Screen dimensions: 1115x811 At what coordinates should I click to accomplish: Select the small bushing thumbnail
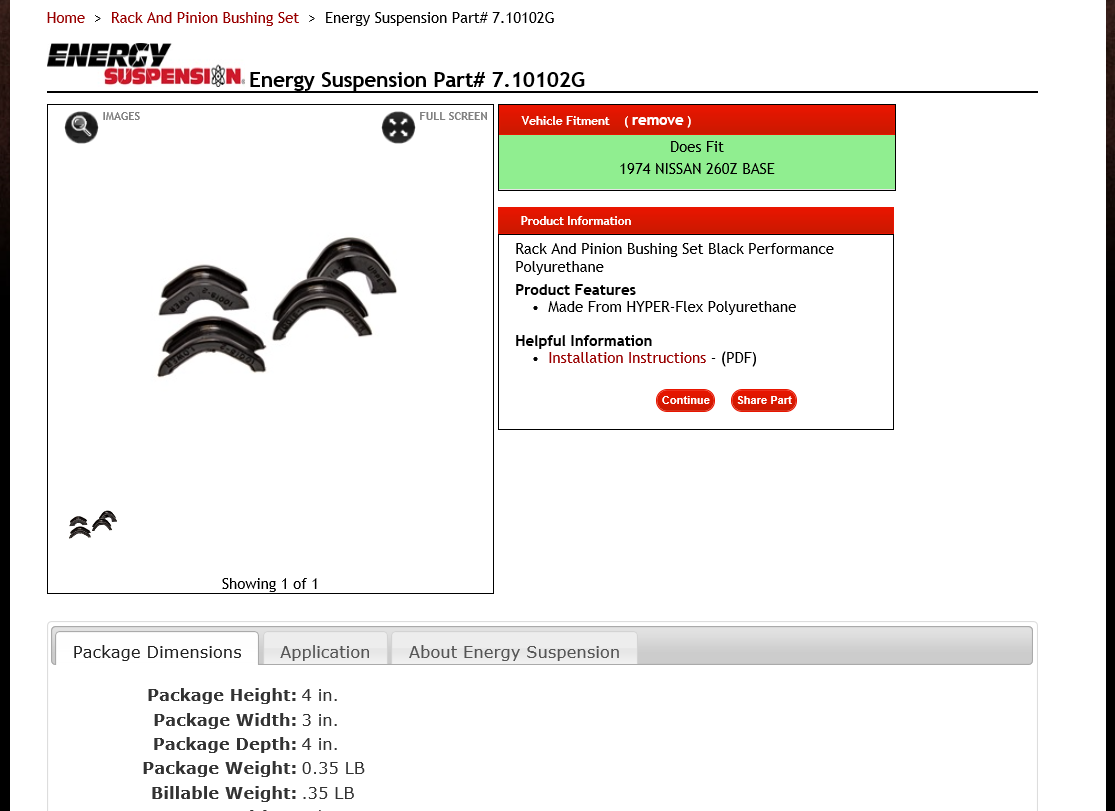92,524
